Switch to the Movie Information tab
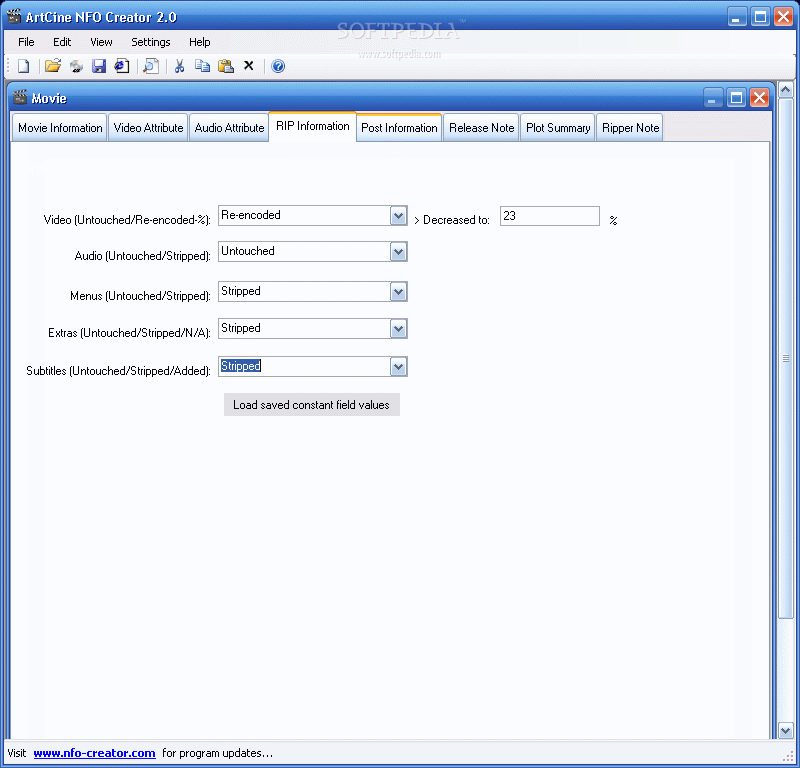The image size is (800, 768). pos(60,128)
